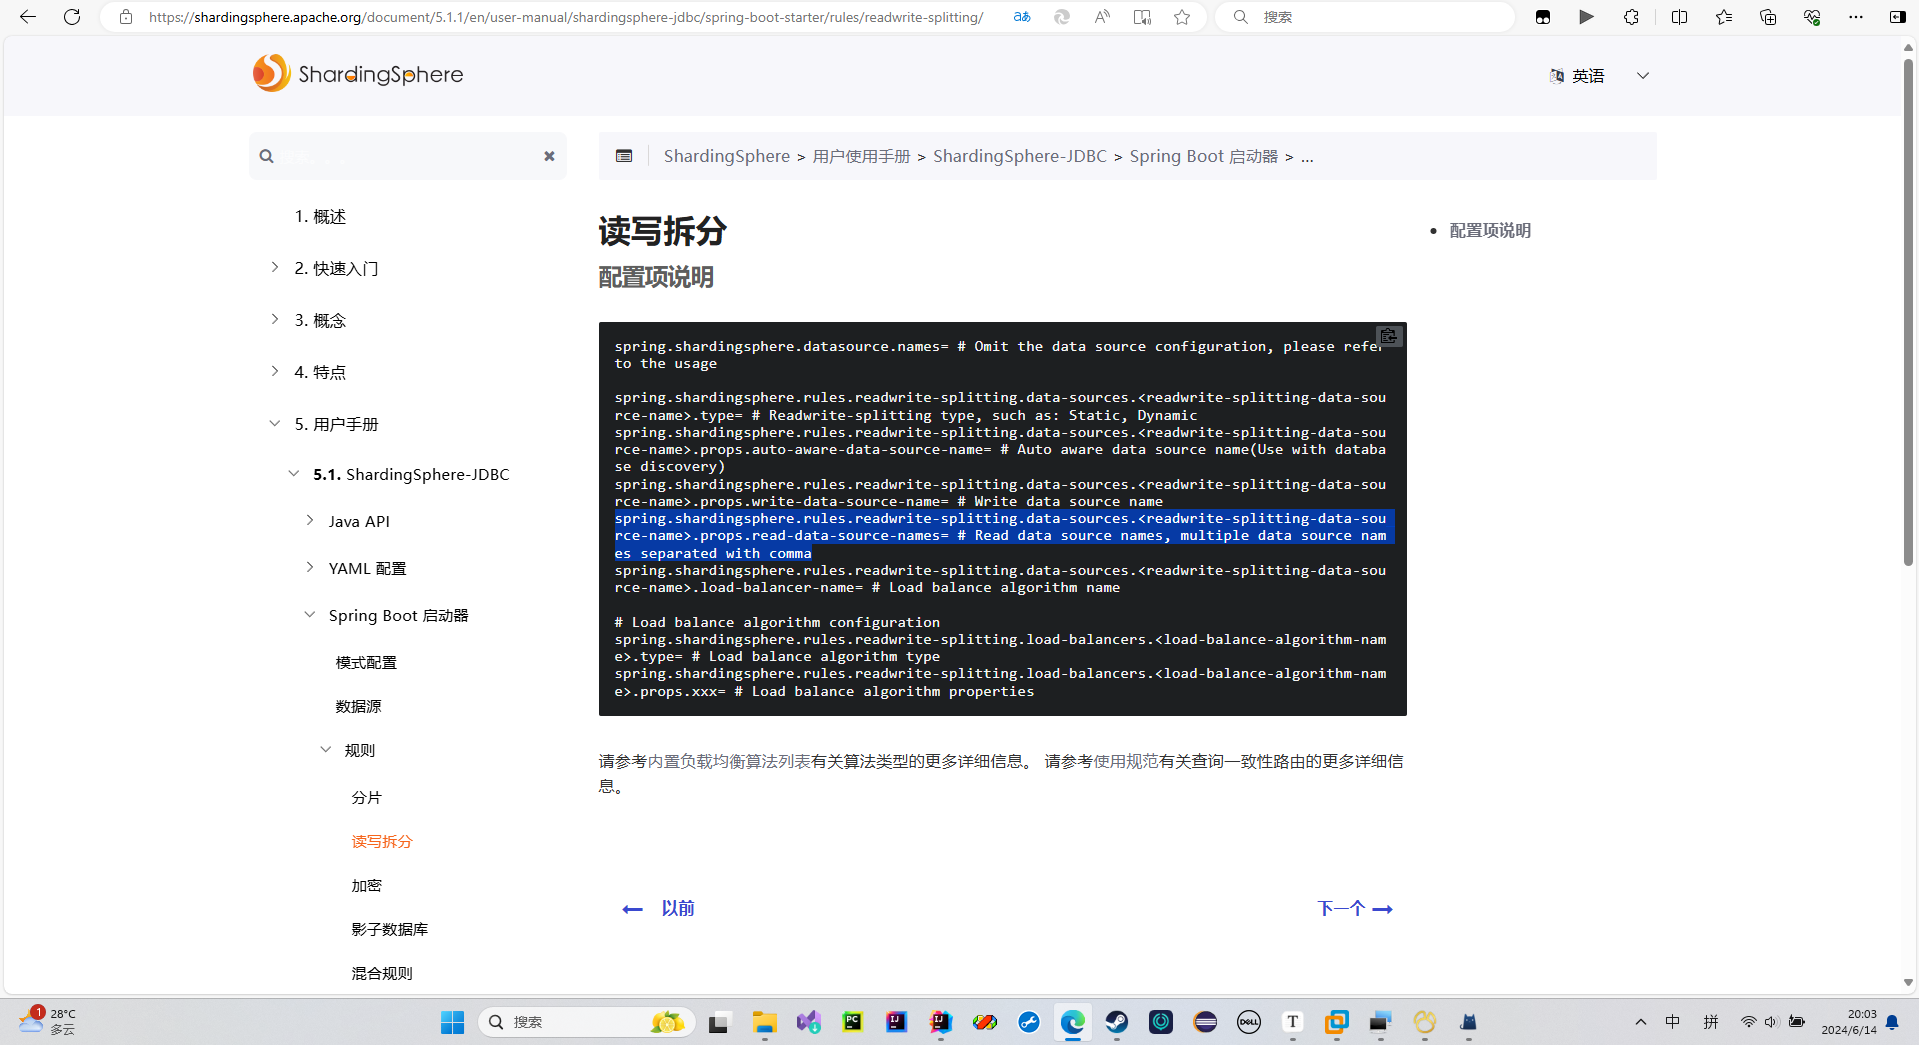Viewport: 1919px width, 1045px height.
Task: Open File Explorer from the taskbar
Action: [x=765, y=1022]
